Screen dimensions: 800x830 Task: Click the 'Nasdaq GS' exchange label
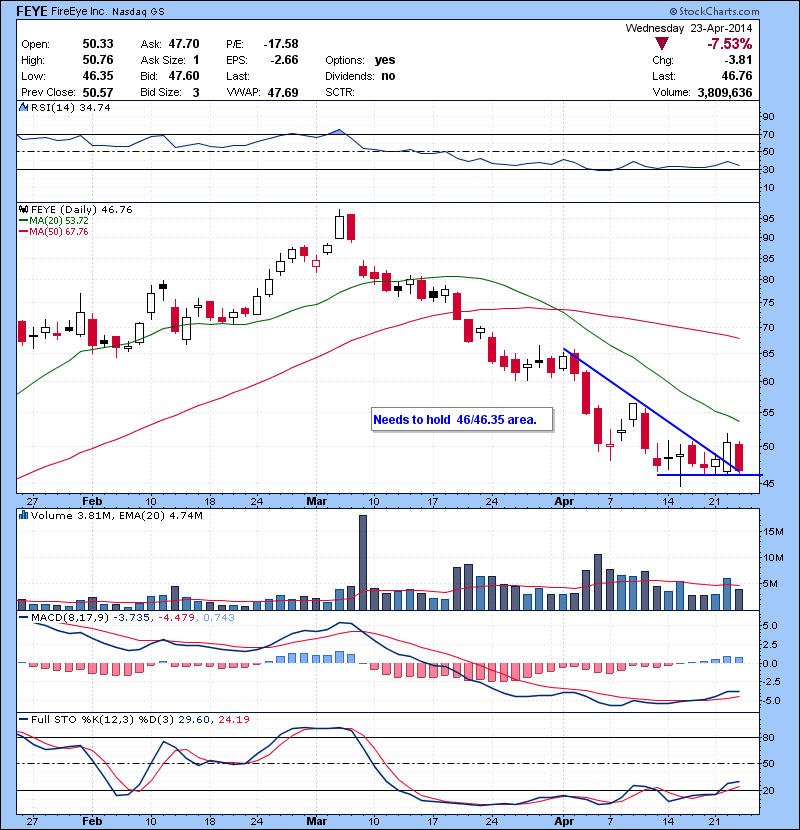(138, 12)
